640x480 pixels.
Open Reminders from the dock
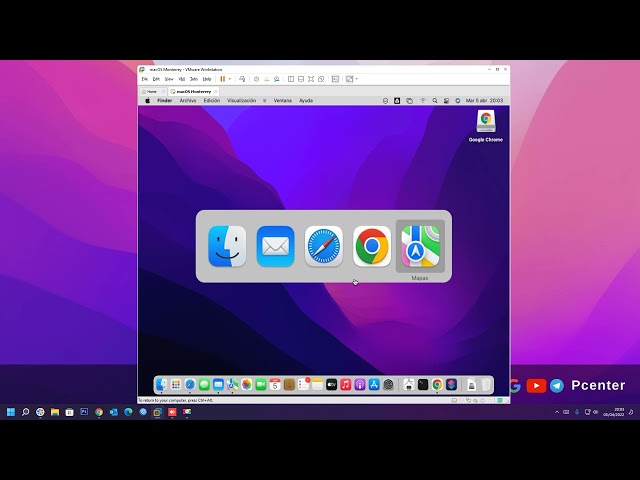[303, 384]
